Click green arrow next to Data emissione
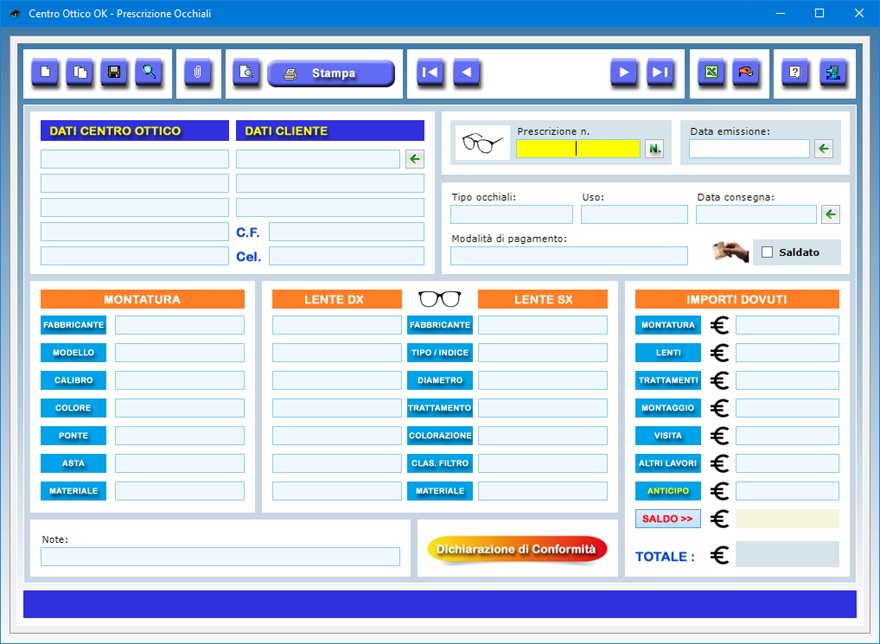 pyautogui.click(x=823, y=149)
